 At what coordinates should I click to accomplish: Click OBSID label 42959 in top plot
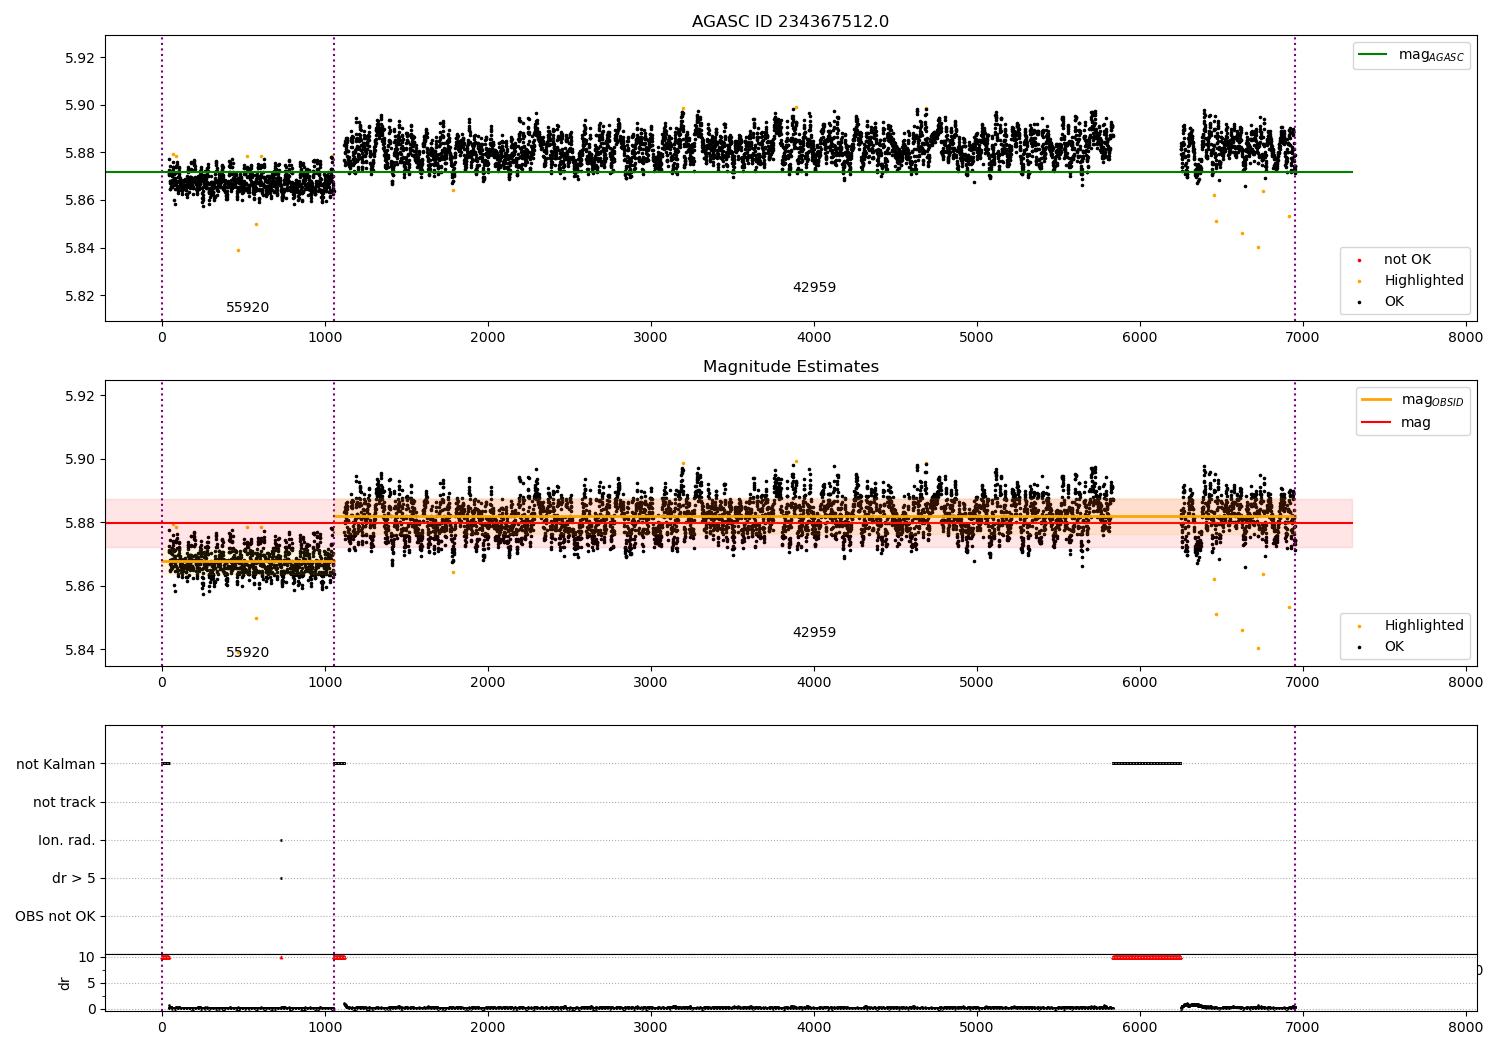pos(814,288)
